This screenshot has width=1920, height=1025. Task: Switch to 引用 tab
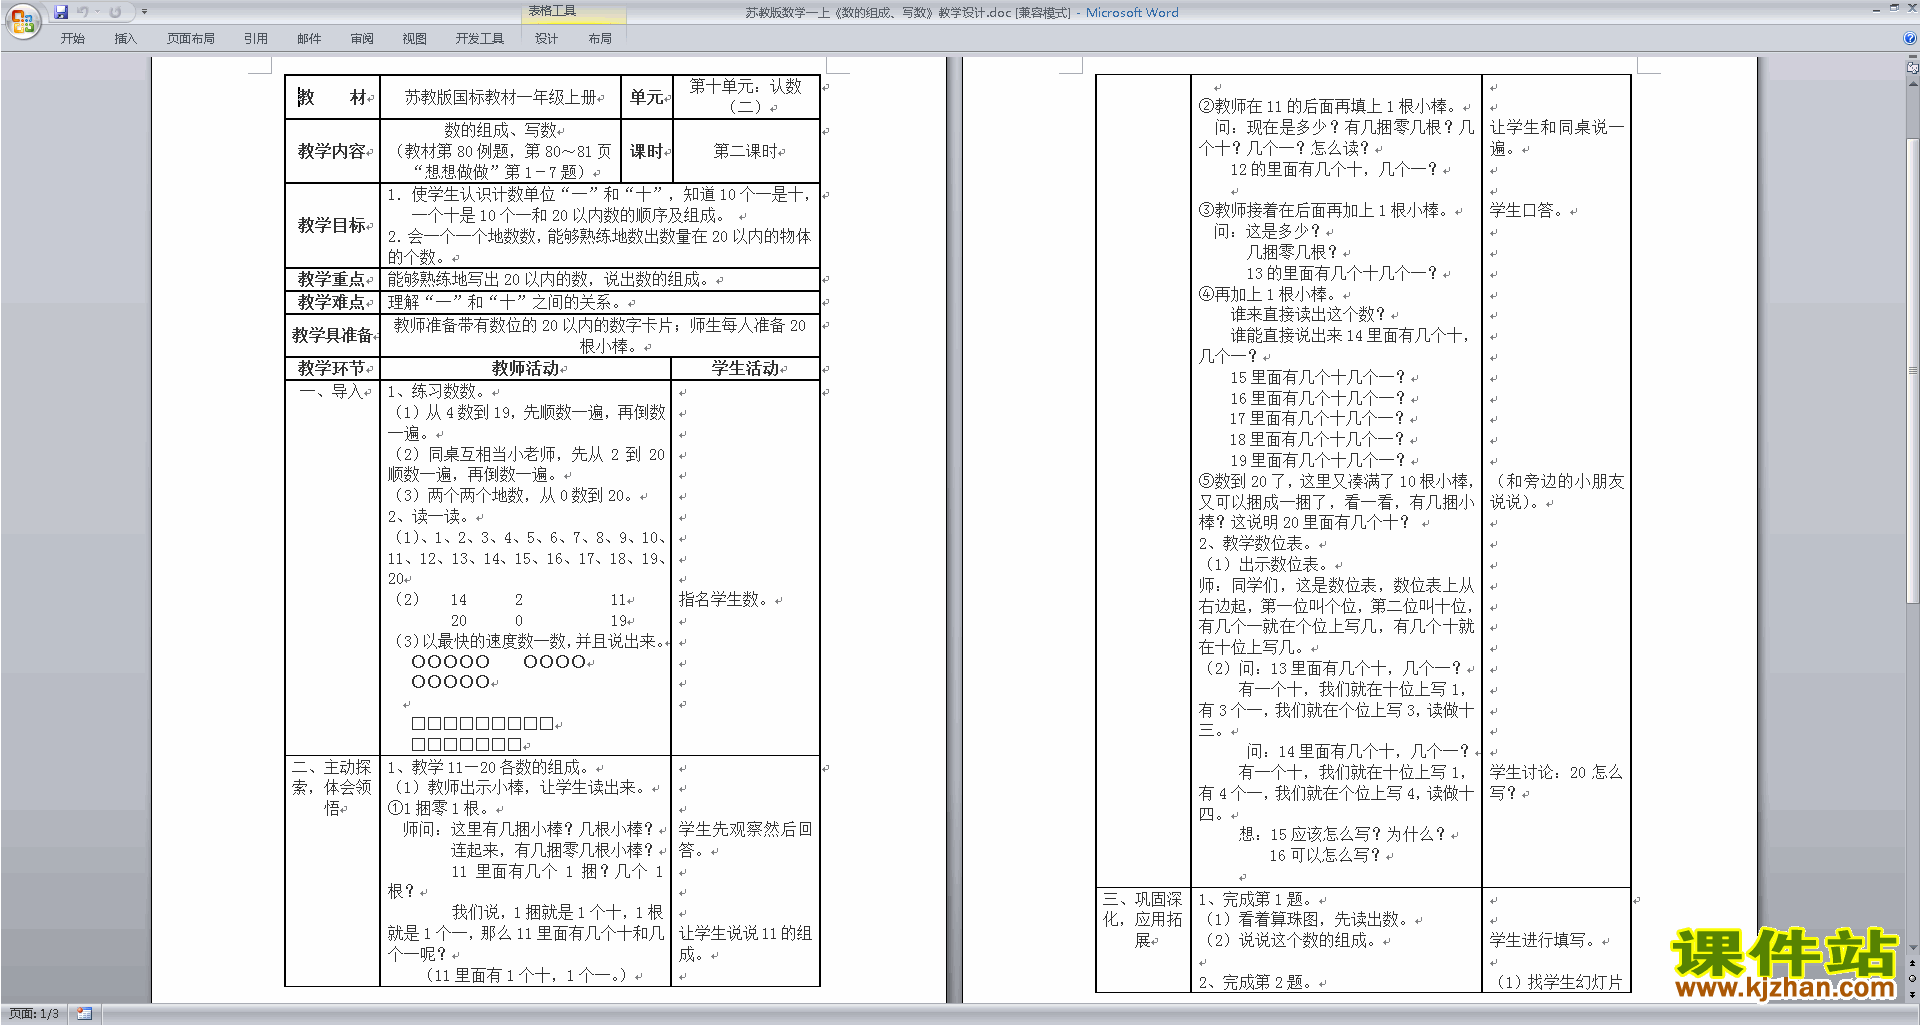[x=256, y=38]
